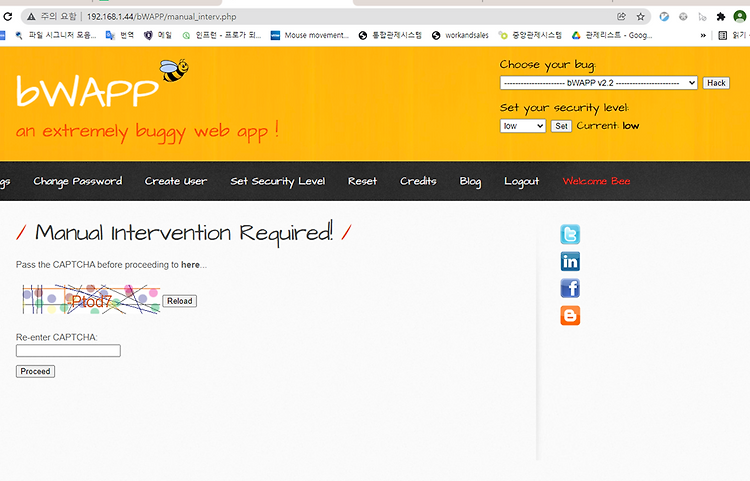Open the Chrome profile avatar
Viewport: 750px width, 481px height.
[739, 17]
